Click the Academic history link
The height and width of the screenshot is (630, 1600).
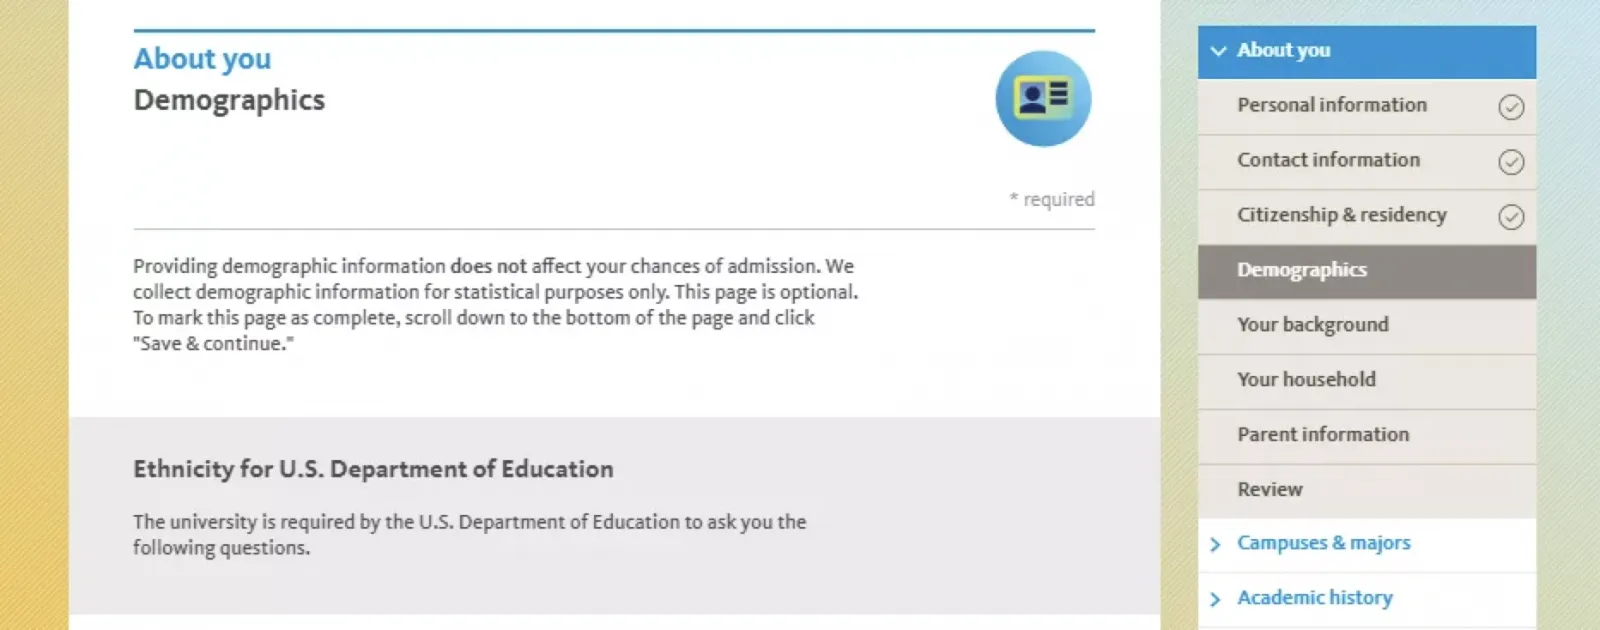click(x=1314, y=598)
